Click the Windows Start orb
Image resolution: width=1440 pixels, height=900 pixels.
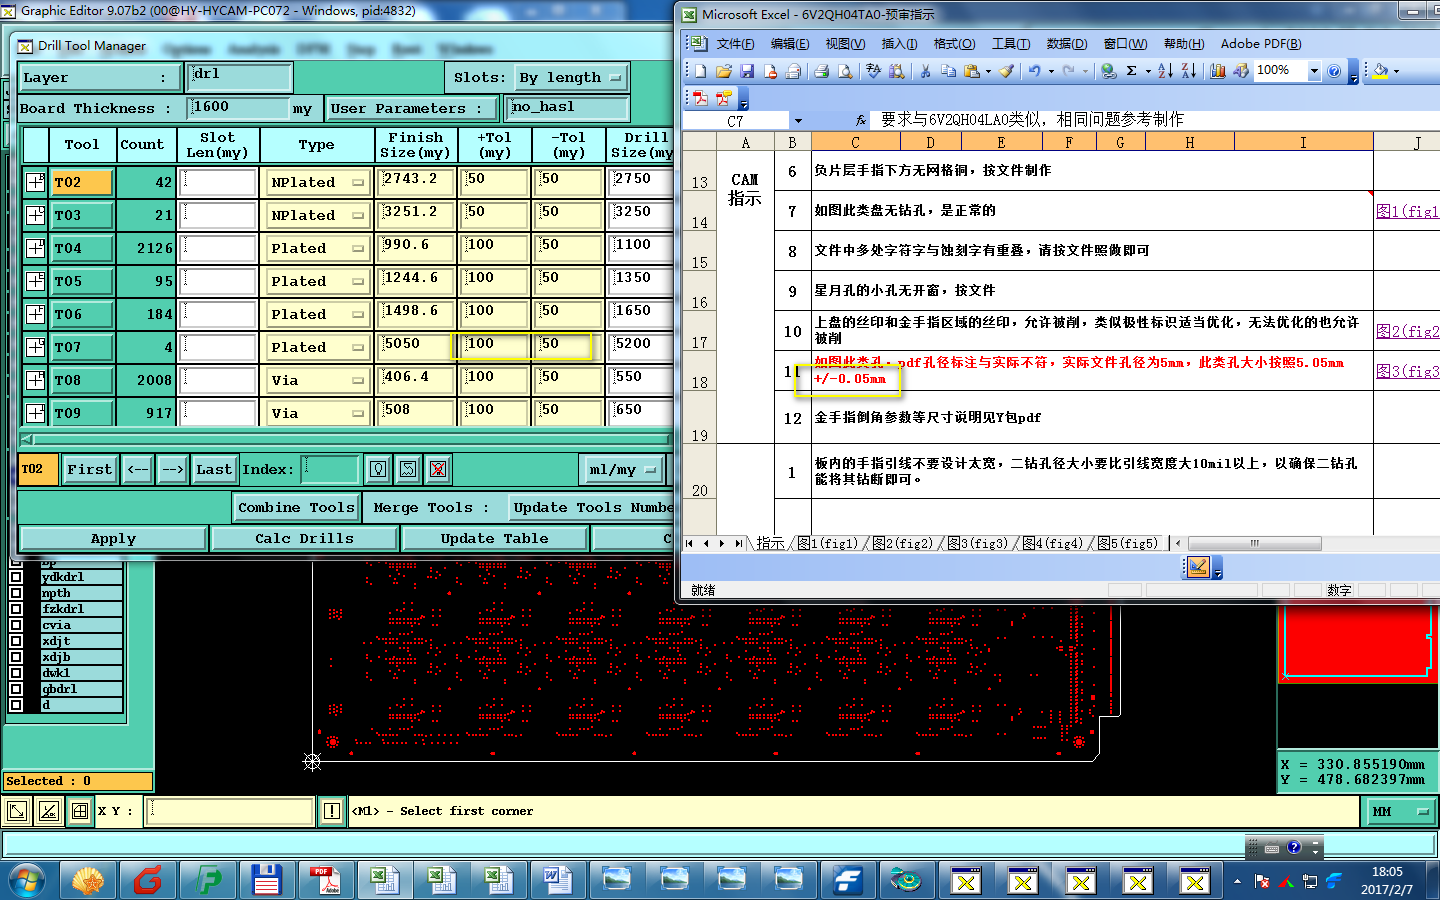pyautogui.click(x=27, y=881)
